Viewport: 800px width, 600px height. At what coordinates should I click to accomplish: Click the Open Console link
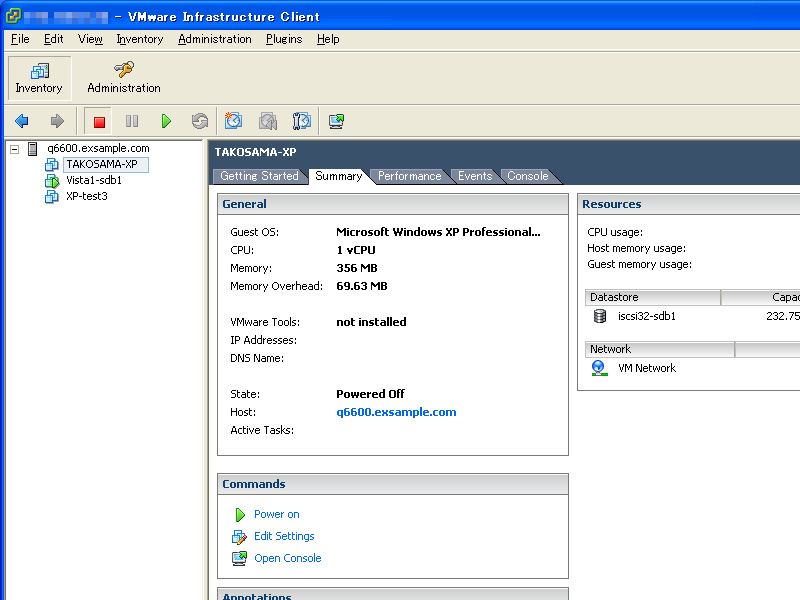288,558
